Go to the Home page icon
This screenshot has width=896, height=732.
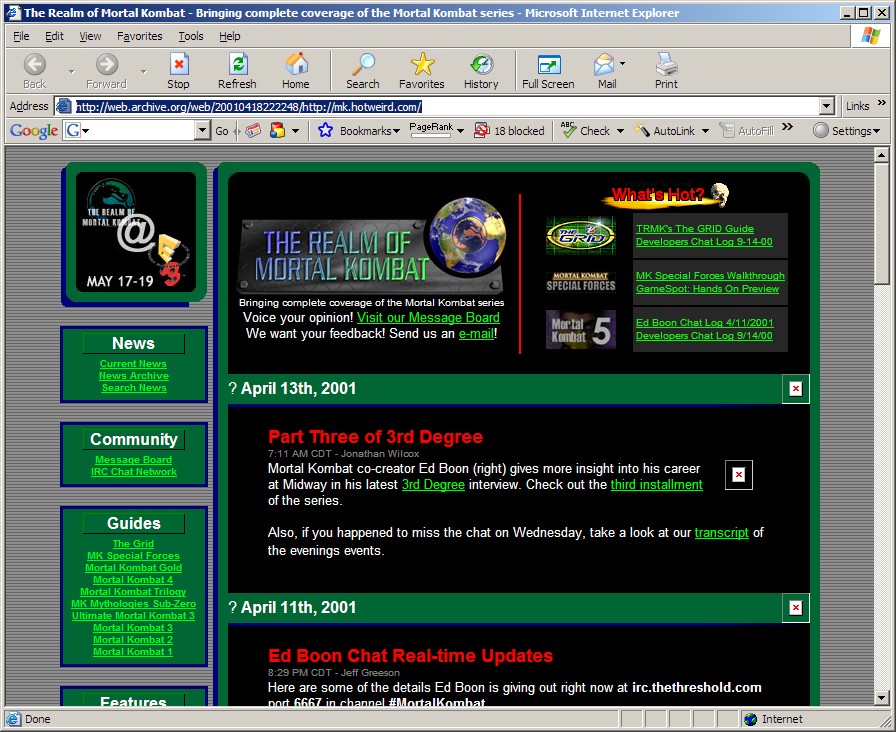tap(296, 65)
